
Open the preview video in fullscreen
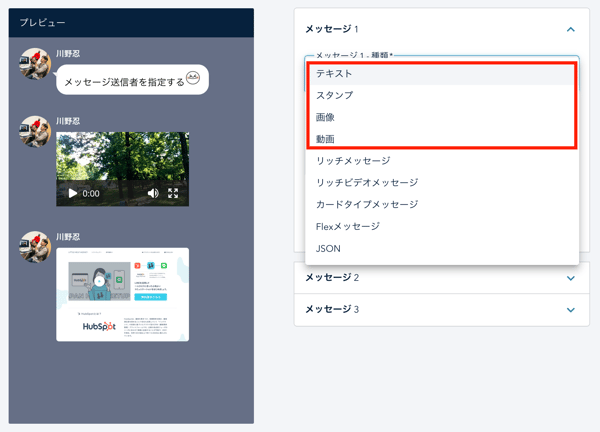point(173,193)
